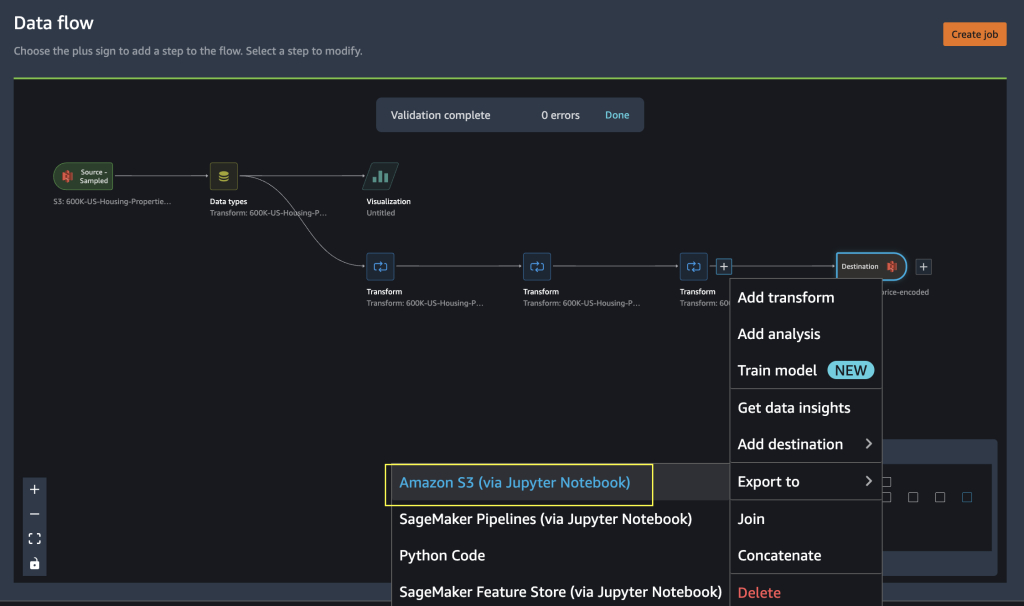Viewport: 1024px width, 606px height.
Task: Click the 'Validation complete' status text
Action: [440, 115]
